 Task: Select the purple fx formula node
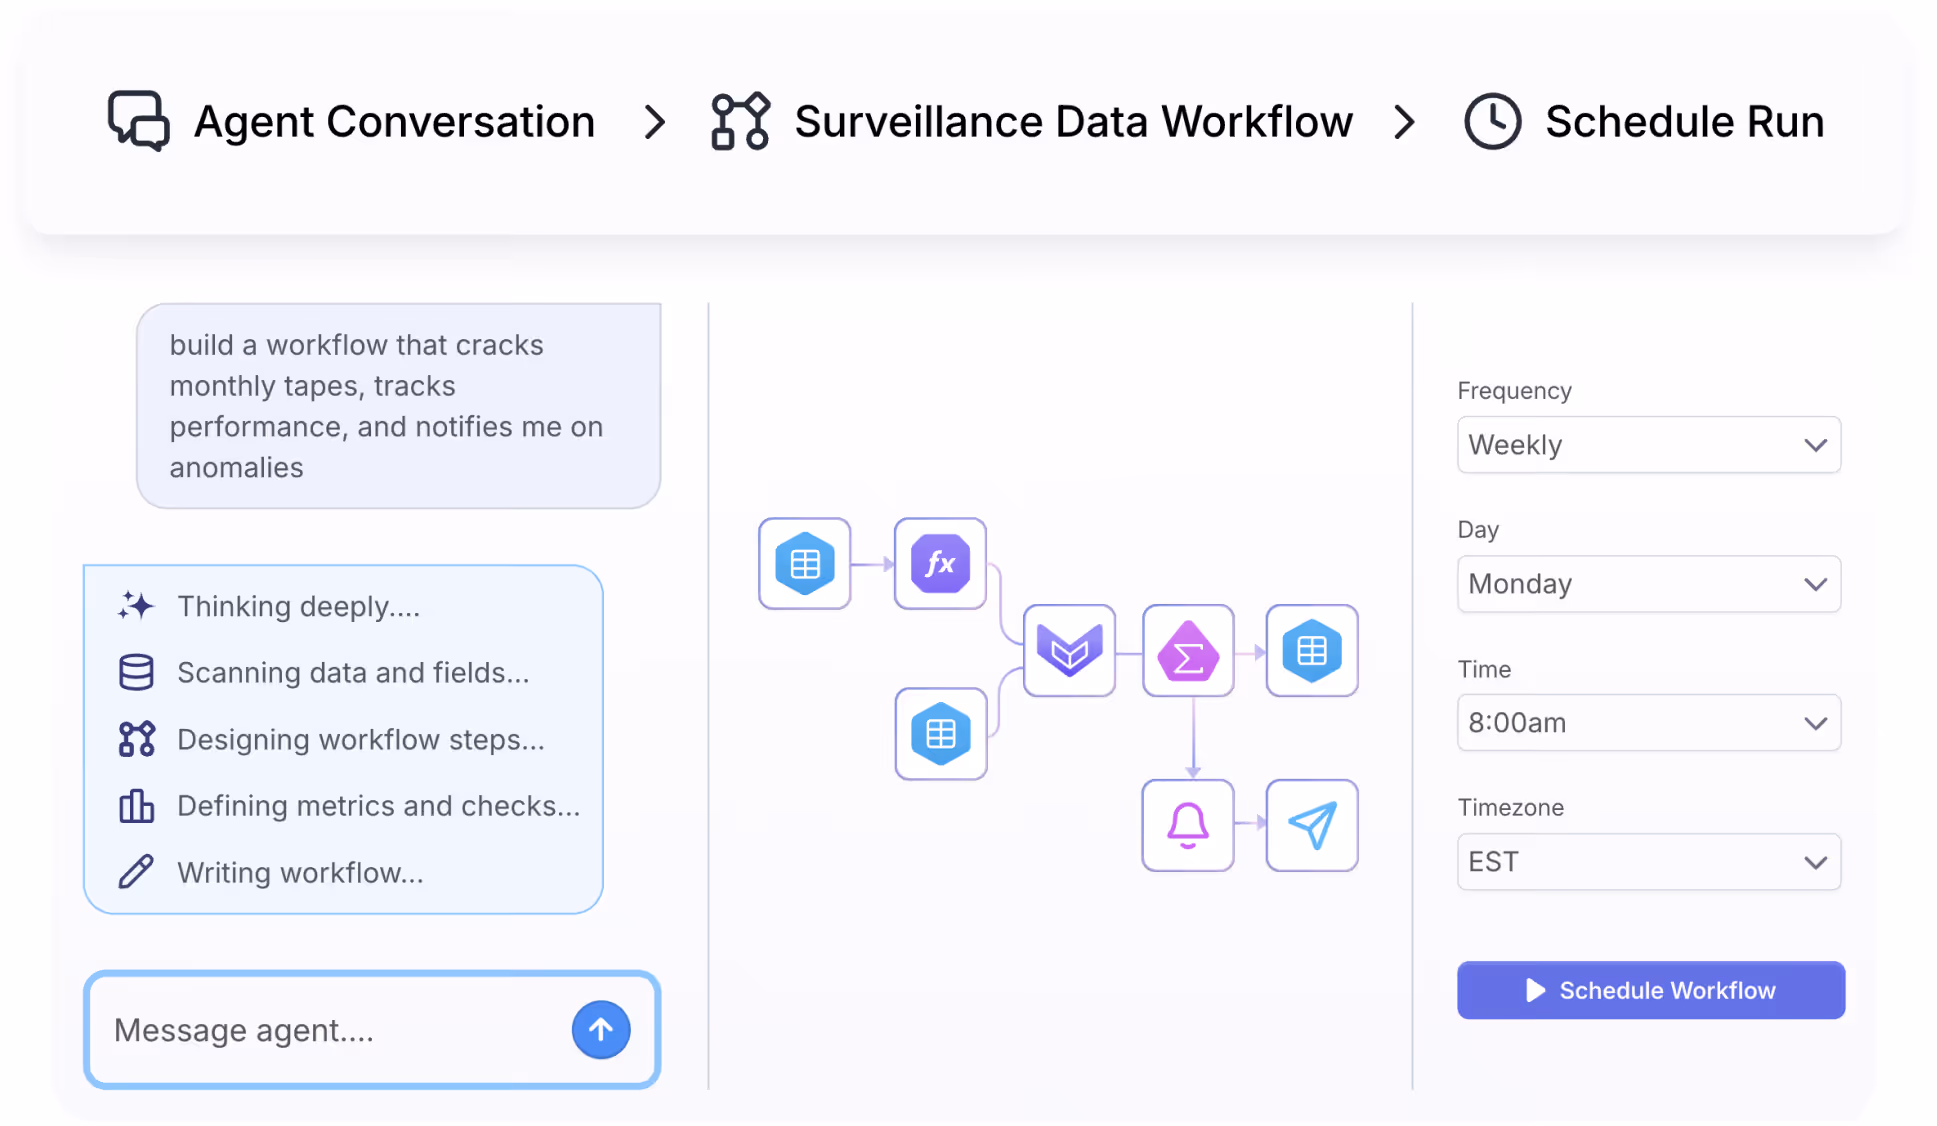(940, 564)
